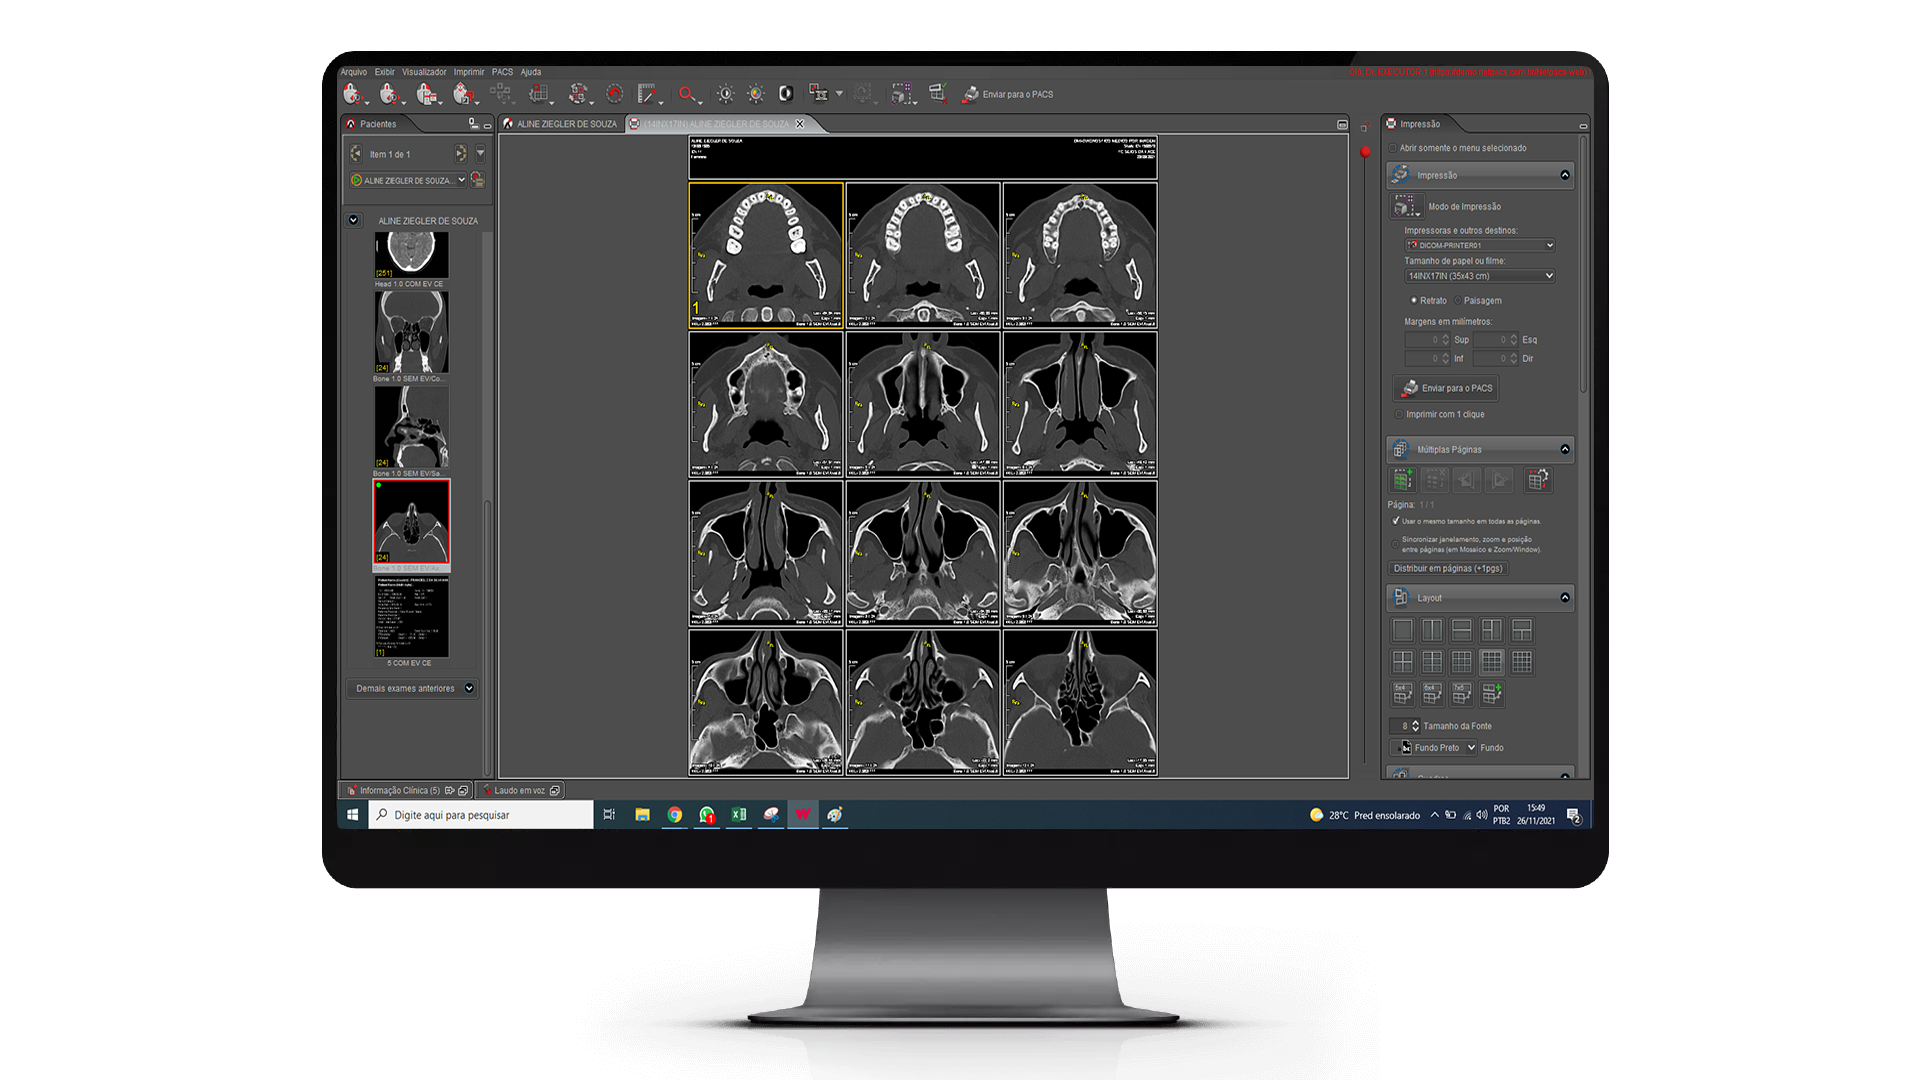Select the 5 COM EV CE report thumbnail
The width and height of the screenshot is (1920, 1080).
click(x=411, y=616)
